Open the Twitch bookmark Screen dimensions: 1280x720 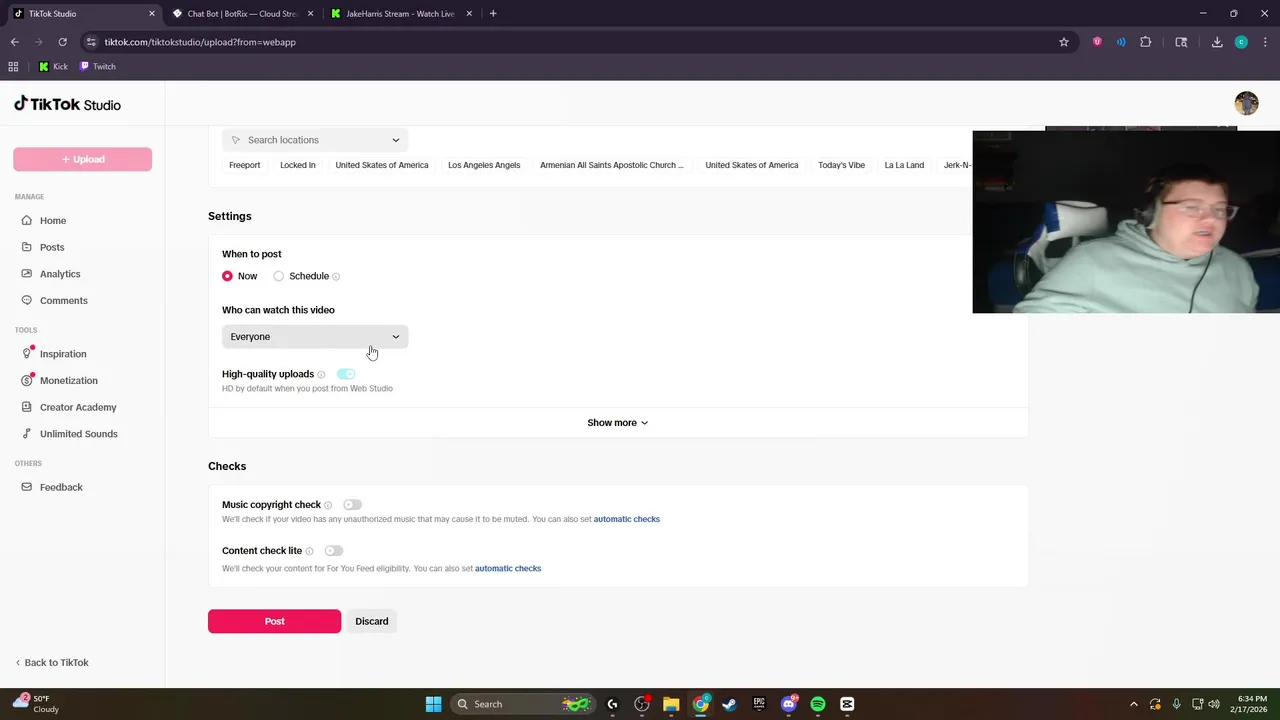pos(98,67)
